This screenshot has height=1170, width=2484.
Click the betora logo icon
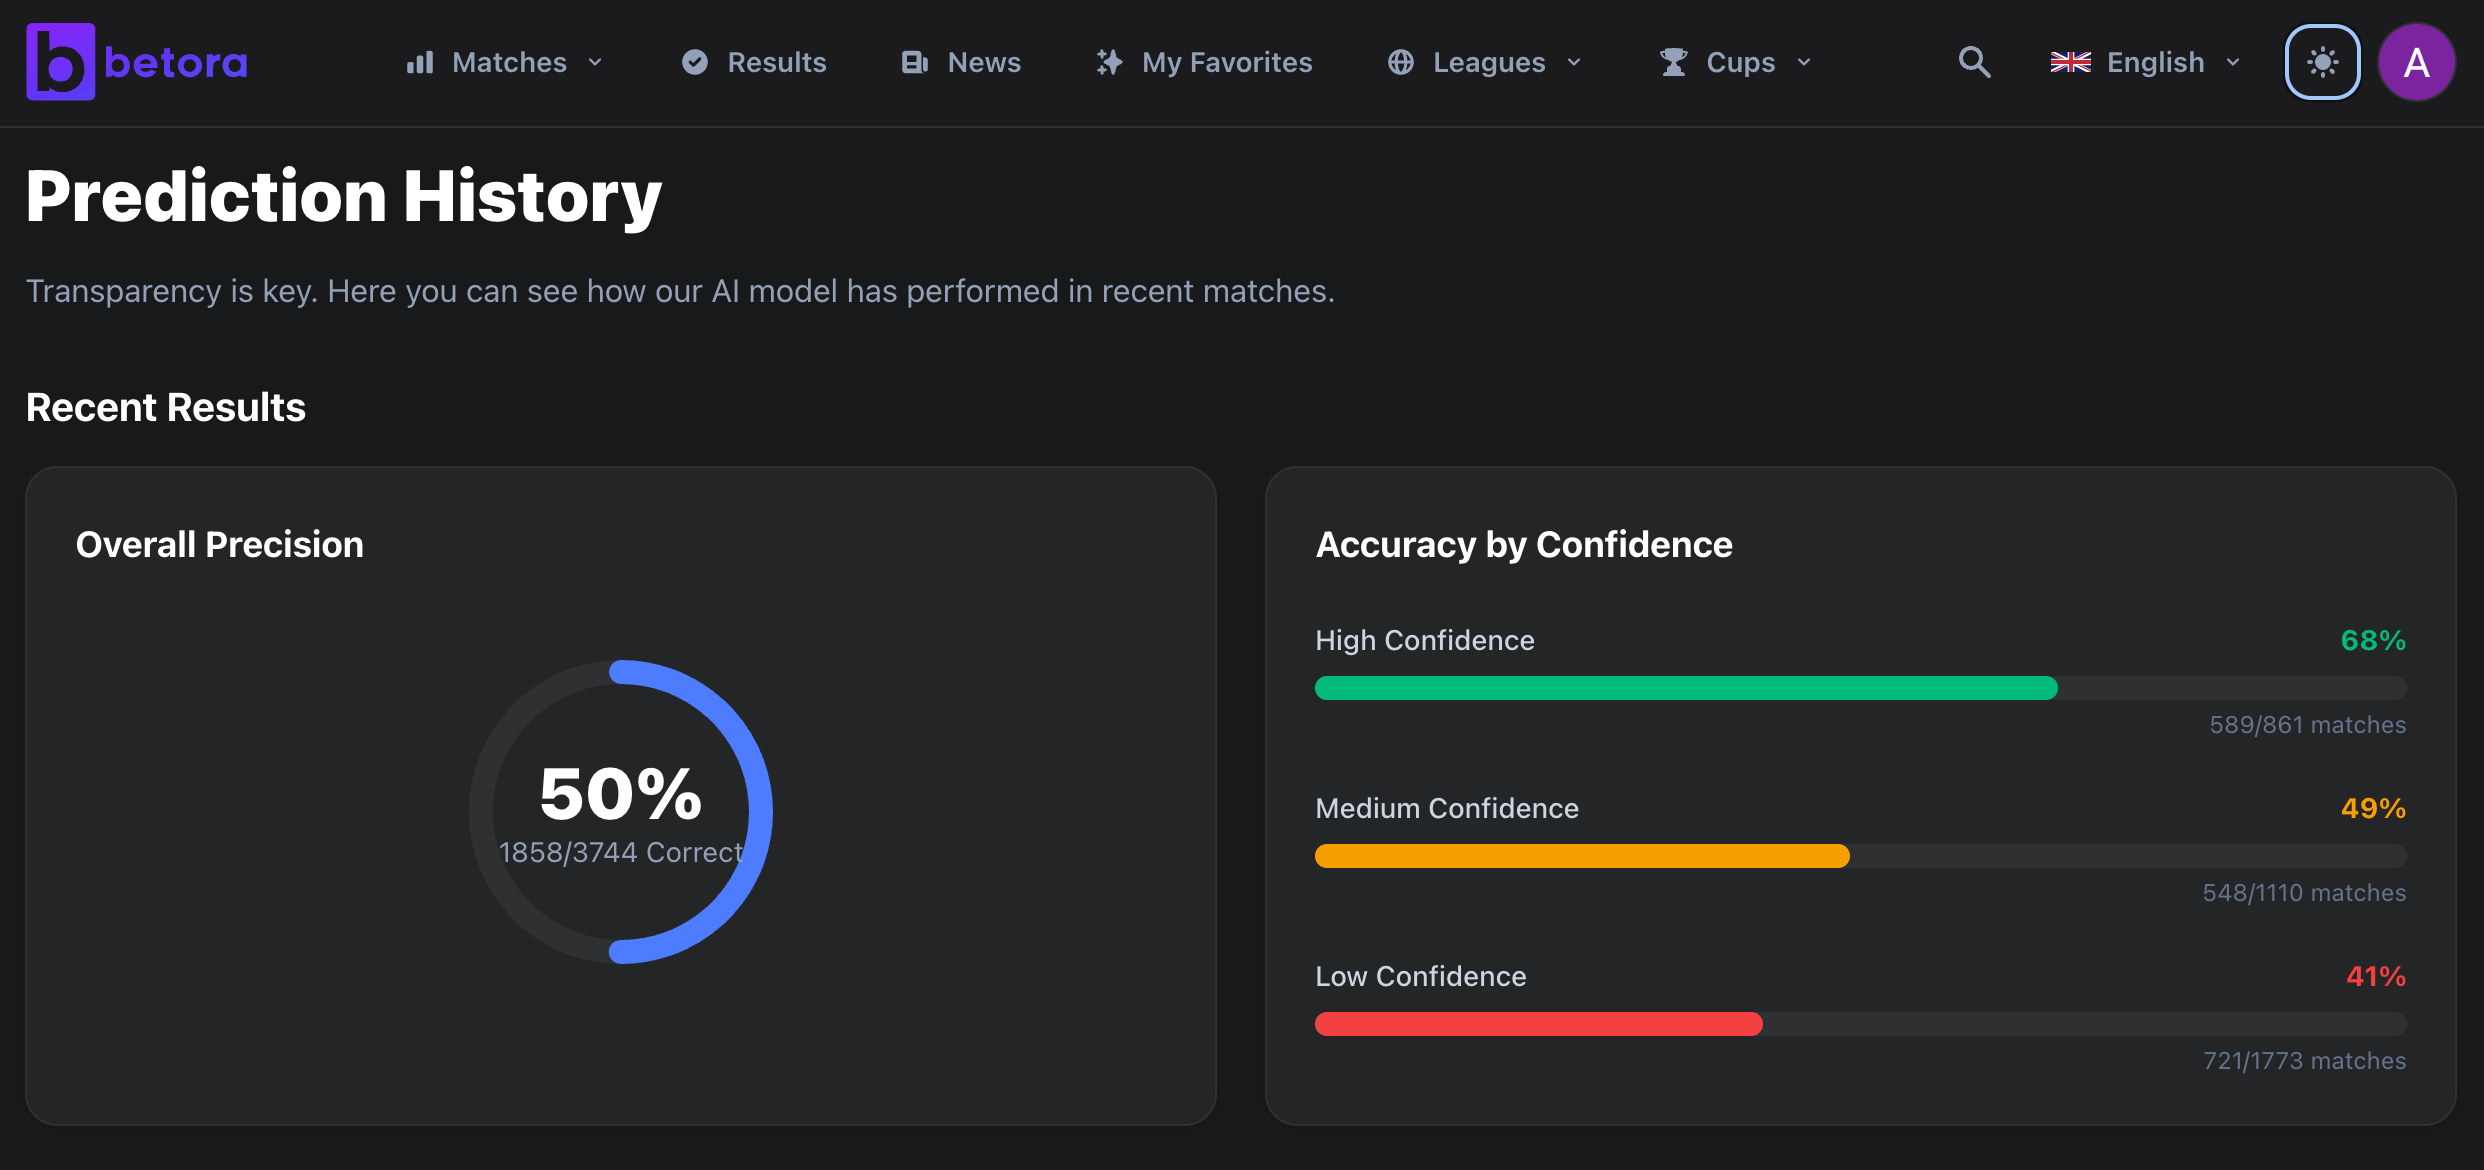tap(60, 62)
